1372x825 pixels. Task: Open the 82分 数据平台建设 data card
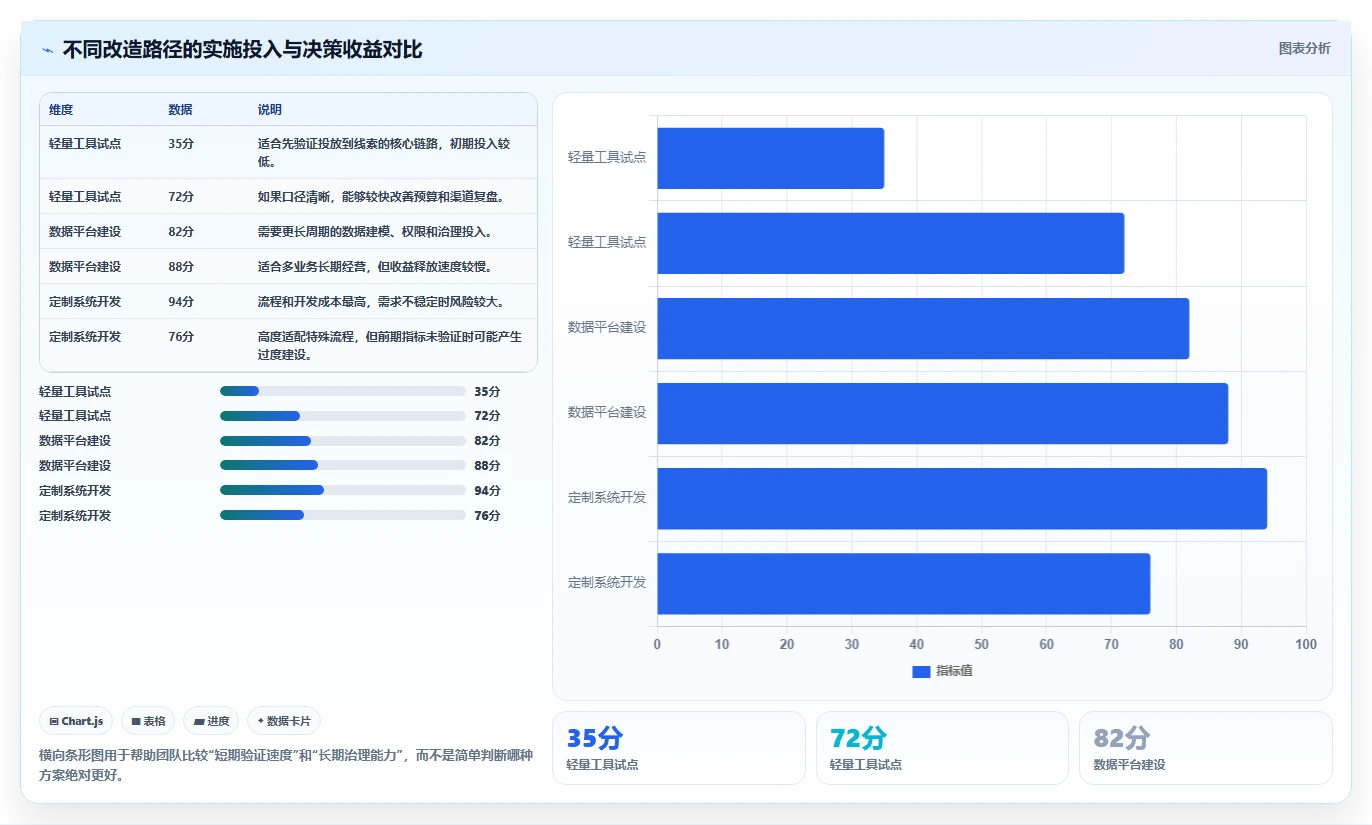(1205, 748)
